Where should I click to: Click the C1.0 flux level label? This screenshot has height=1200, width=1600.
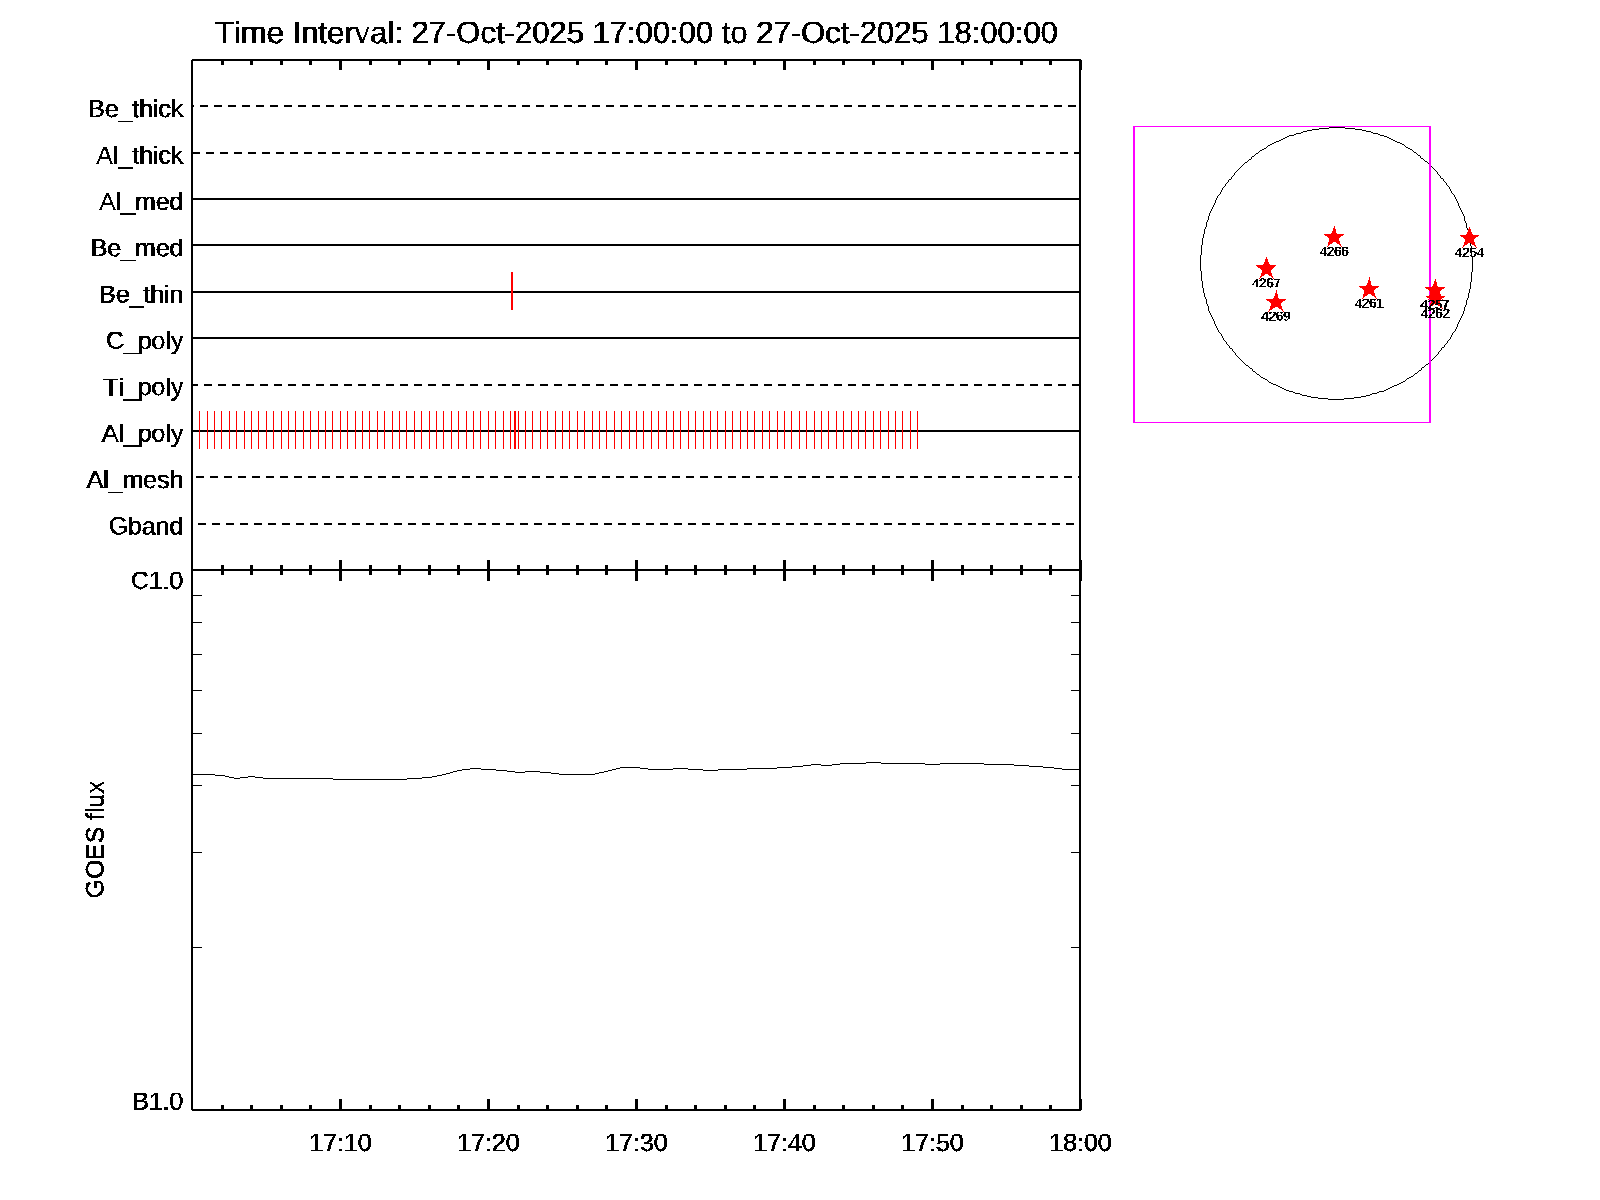point(157,581)
